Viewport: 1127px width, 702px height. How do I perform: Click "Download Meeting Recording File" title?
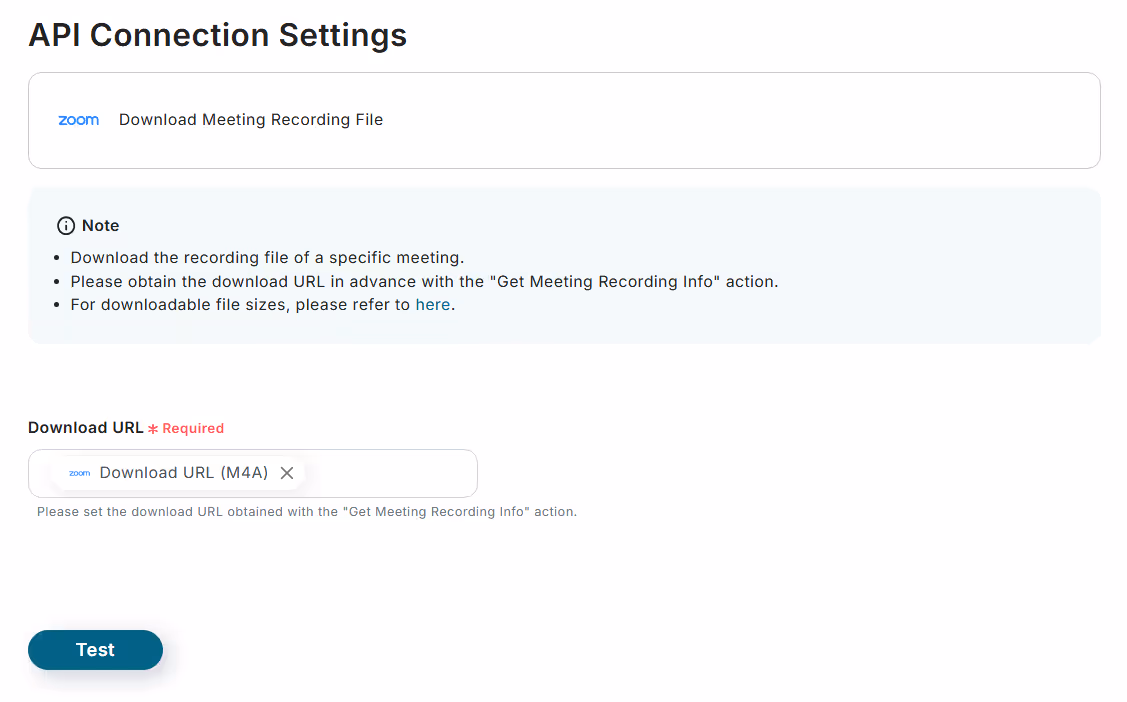tap(251, 120)
